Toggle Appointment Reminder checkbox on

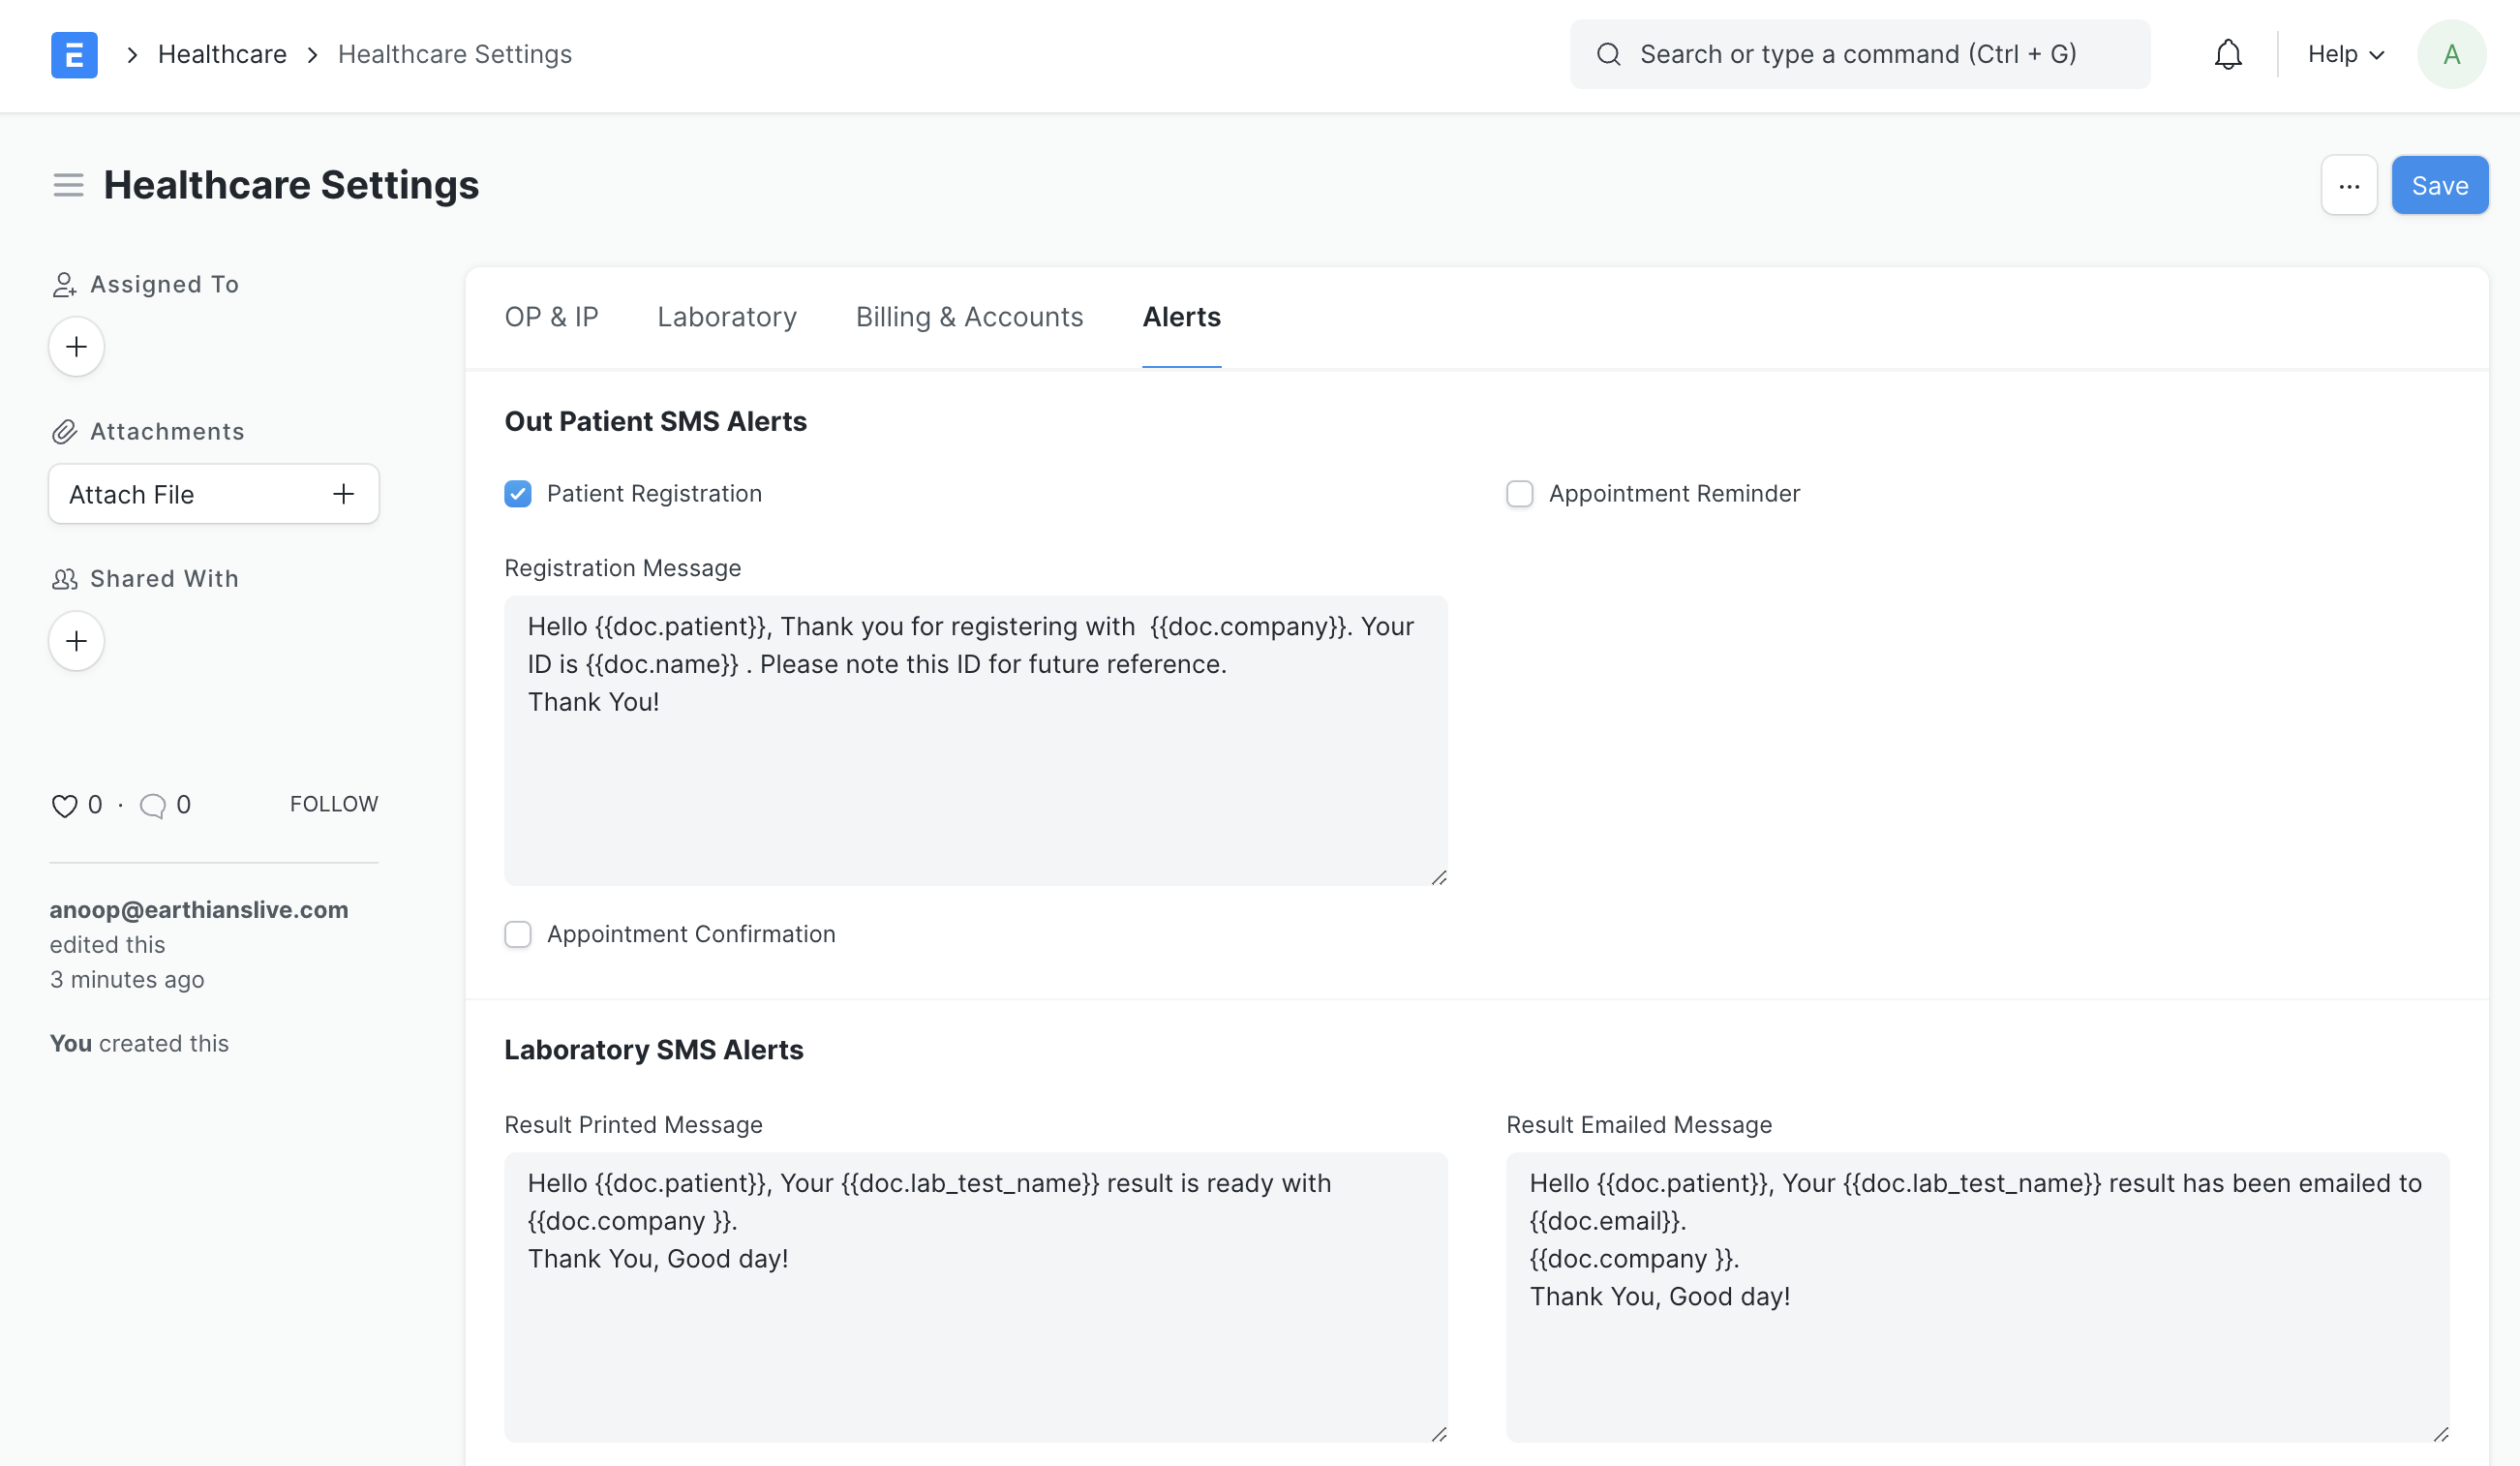(x=1519, y=492)
